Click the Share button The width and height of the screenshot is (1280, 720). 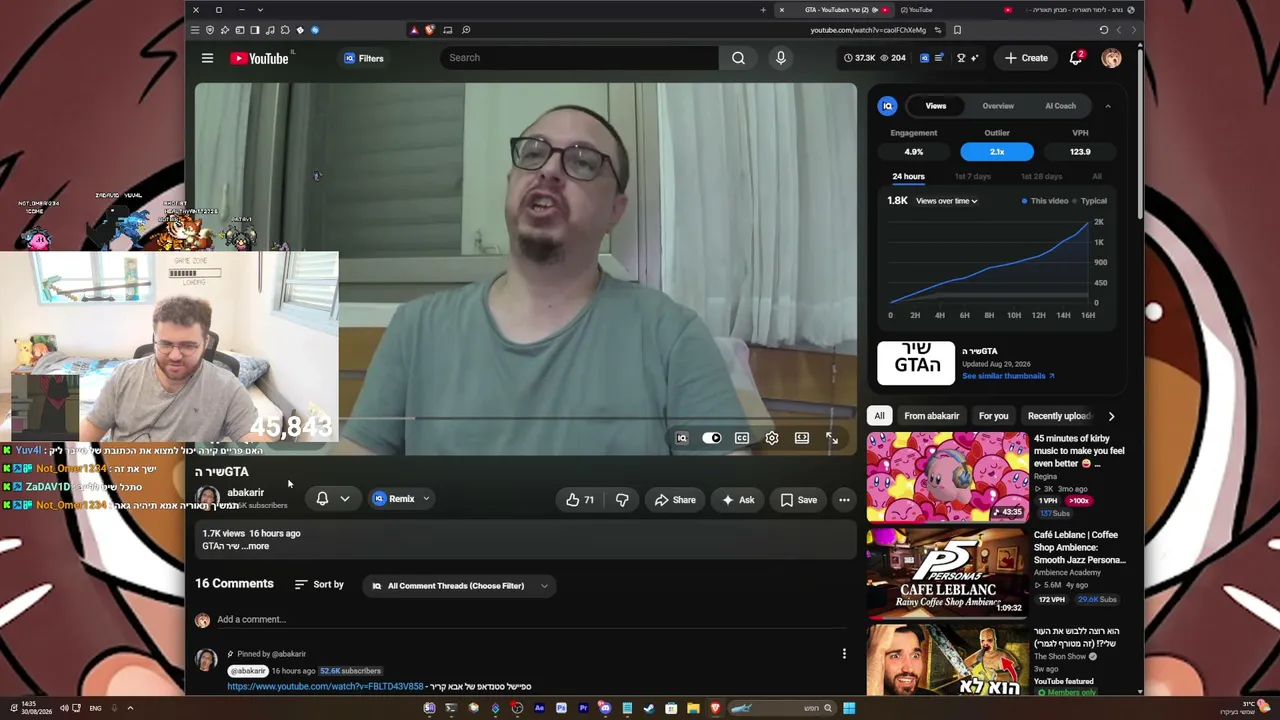click(x=675, y=500)
